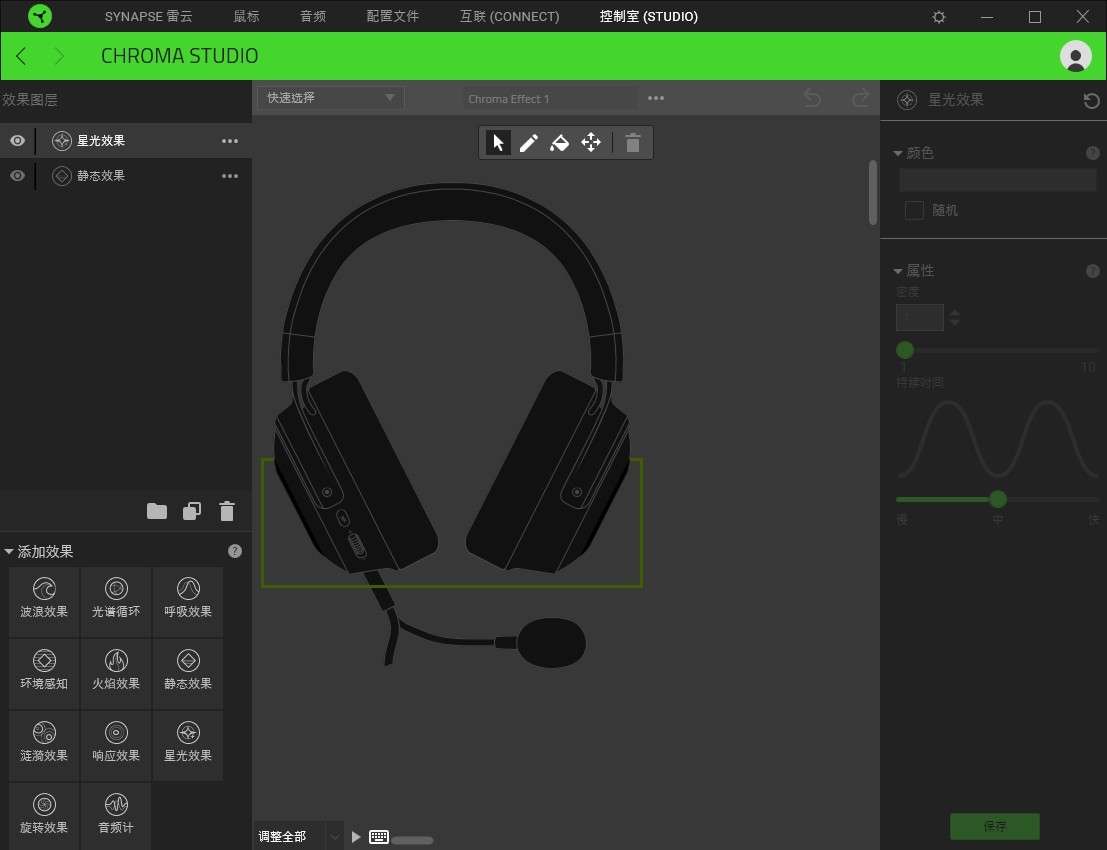Hide the 静态效果 layer

tap(18, 175)
